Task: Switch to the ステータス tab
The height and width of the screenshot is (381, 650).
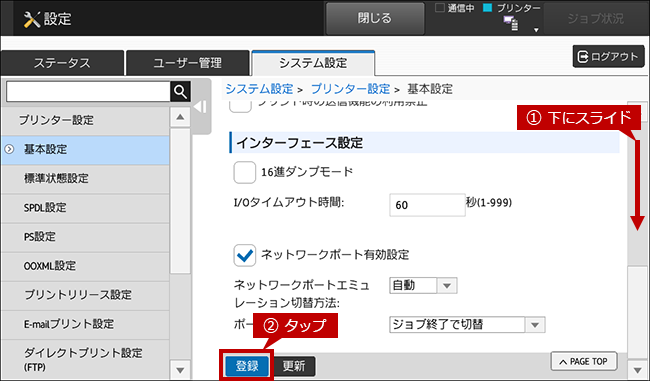Action: tap(62, 63)
